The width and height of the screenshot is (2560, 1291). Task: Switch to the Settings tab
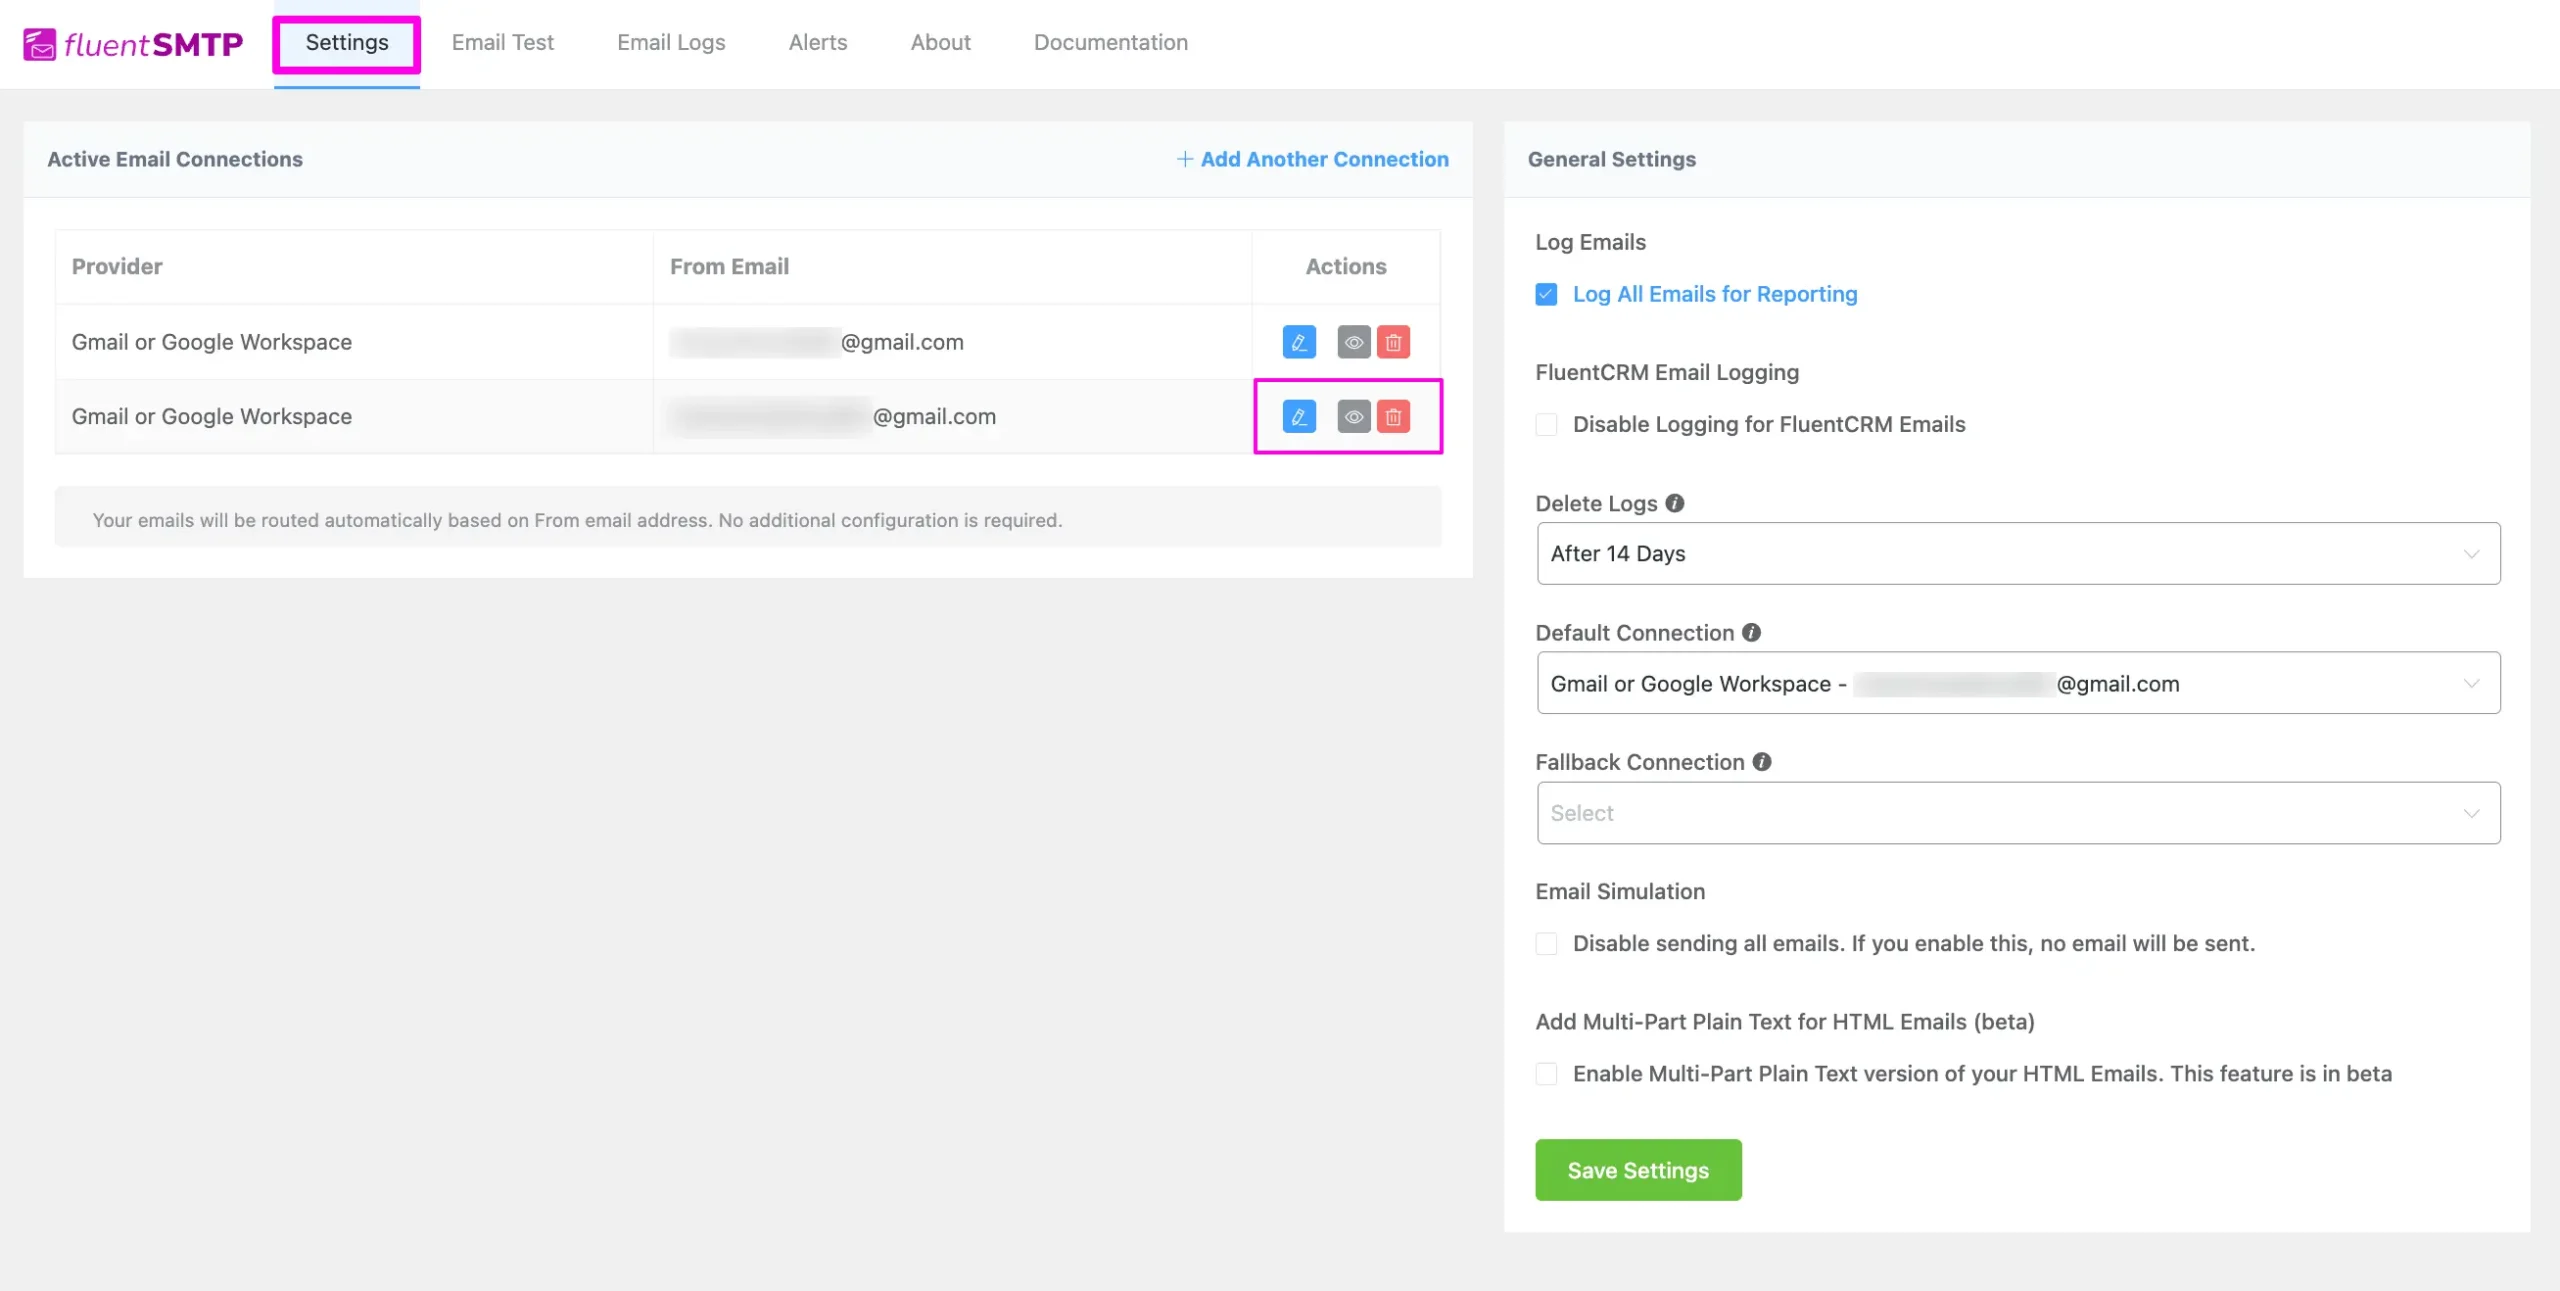(347, 43)
